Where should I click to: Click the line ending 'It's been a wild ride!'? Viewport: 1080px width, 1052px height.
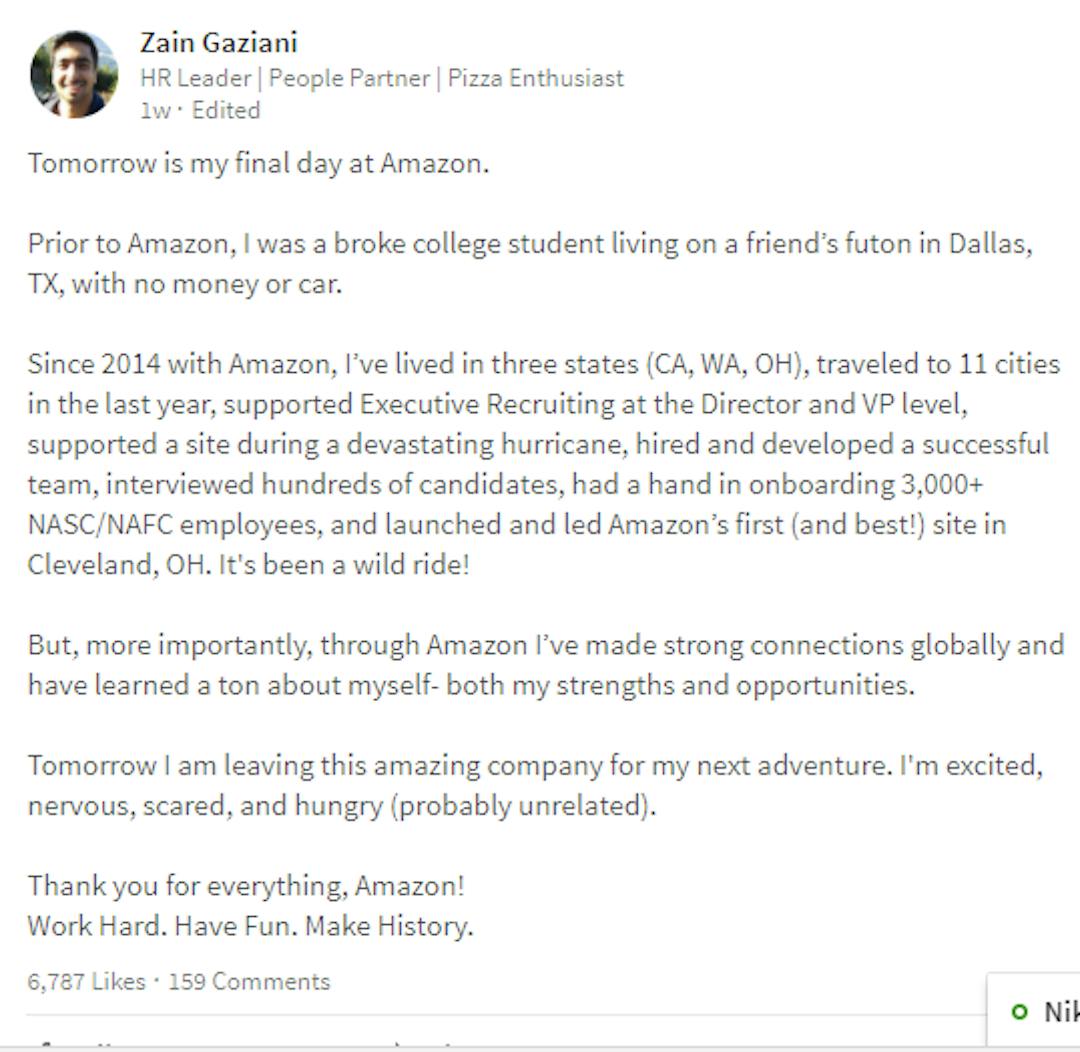click(x=249, y=565)
